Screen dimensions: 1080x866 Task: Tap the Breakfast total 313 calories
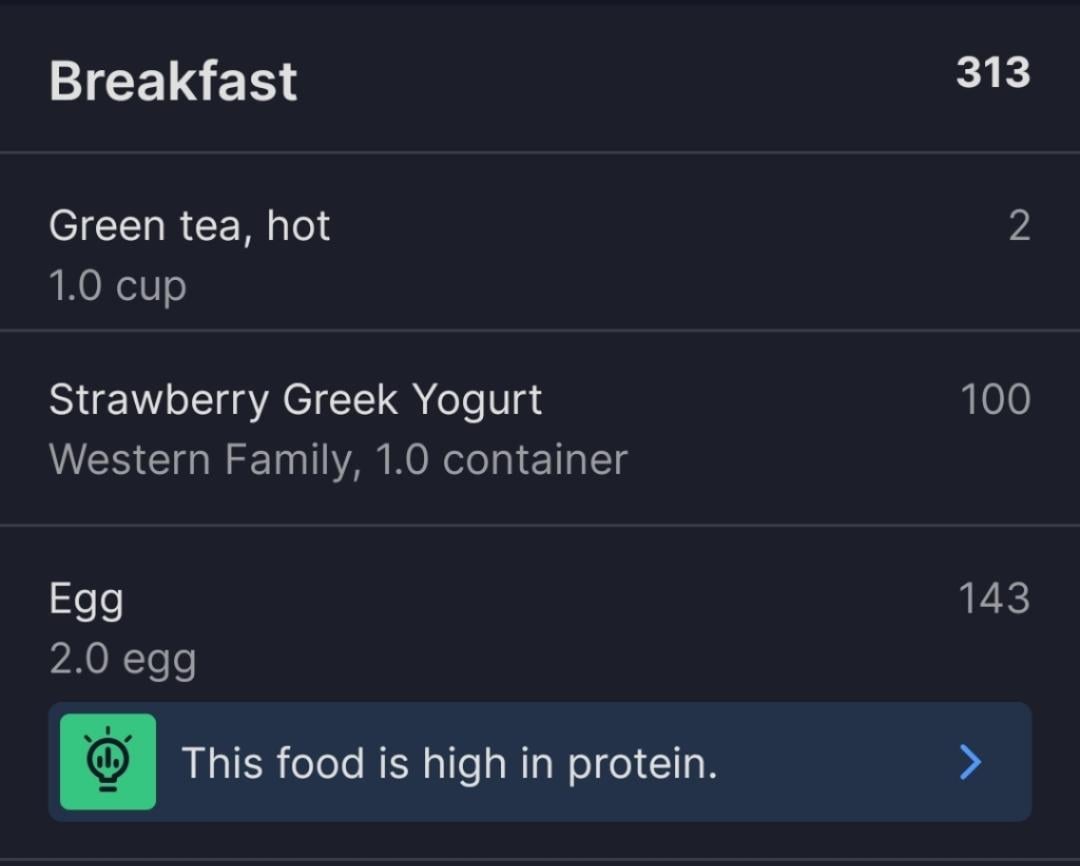(x=993, y=73)
